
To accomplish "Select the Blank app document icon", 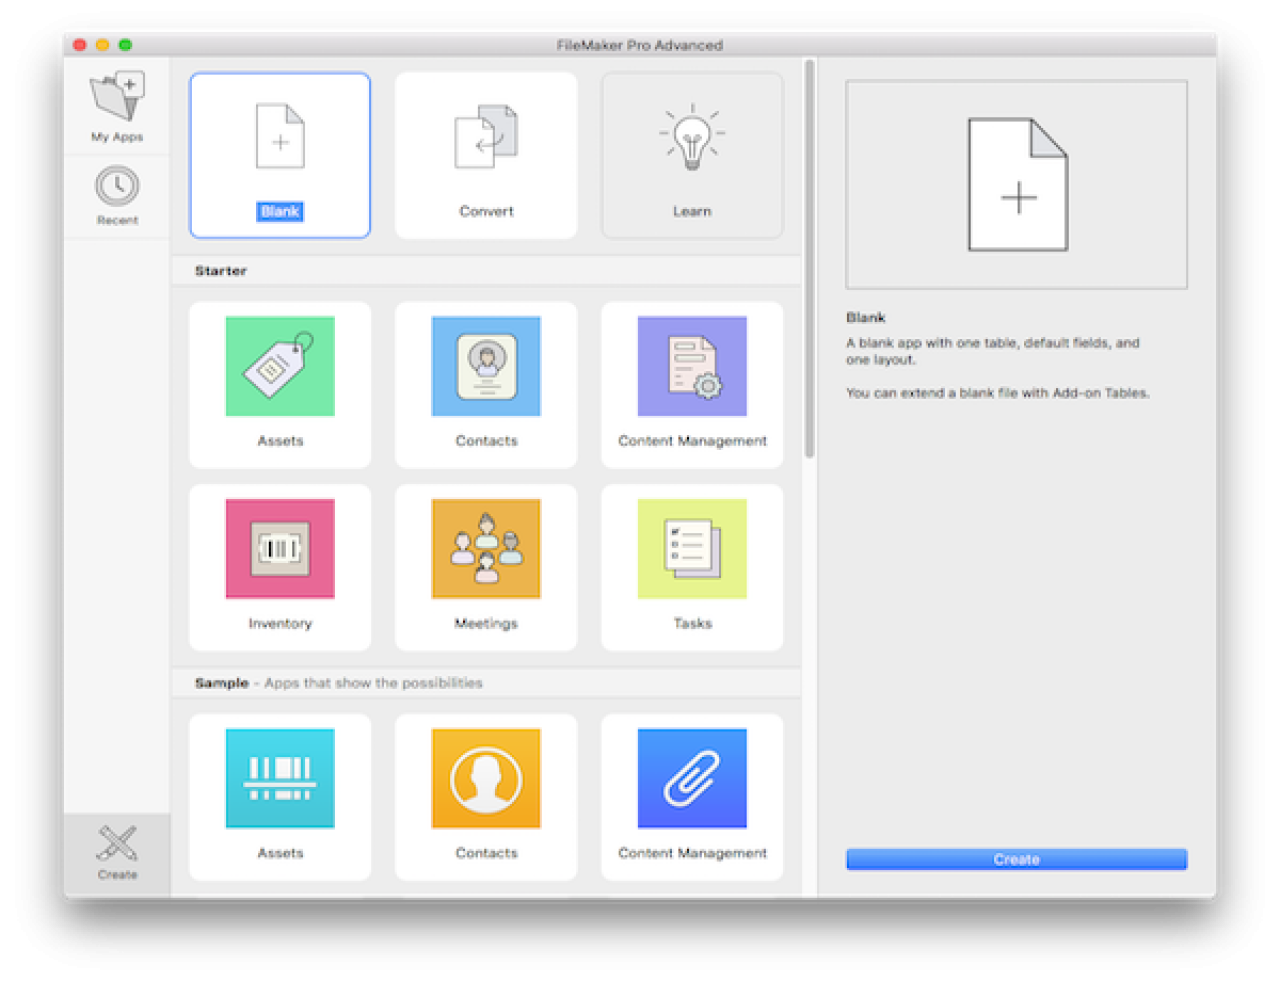I will (x=280, y=136).
